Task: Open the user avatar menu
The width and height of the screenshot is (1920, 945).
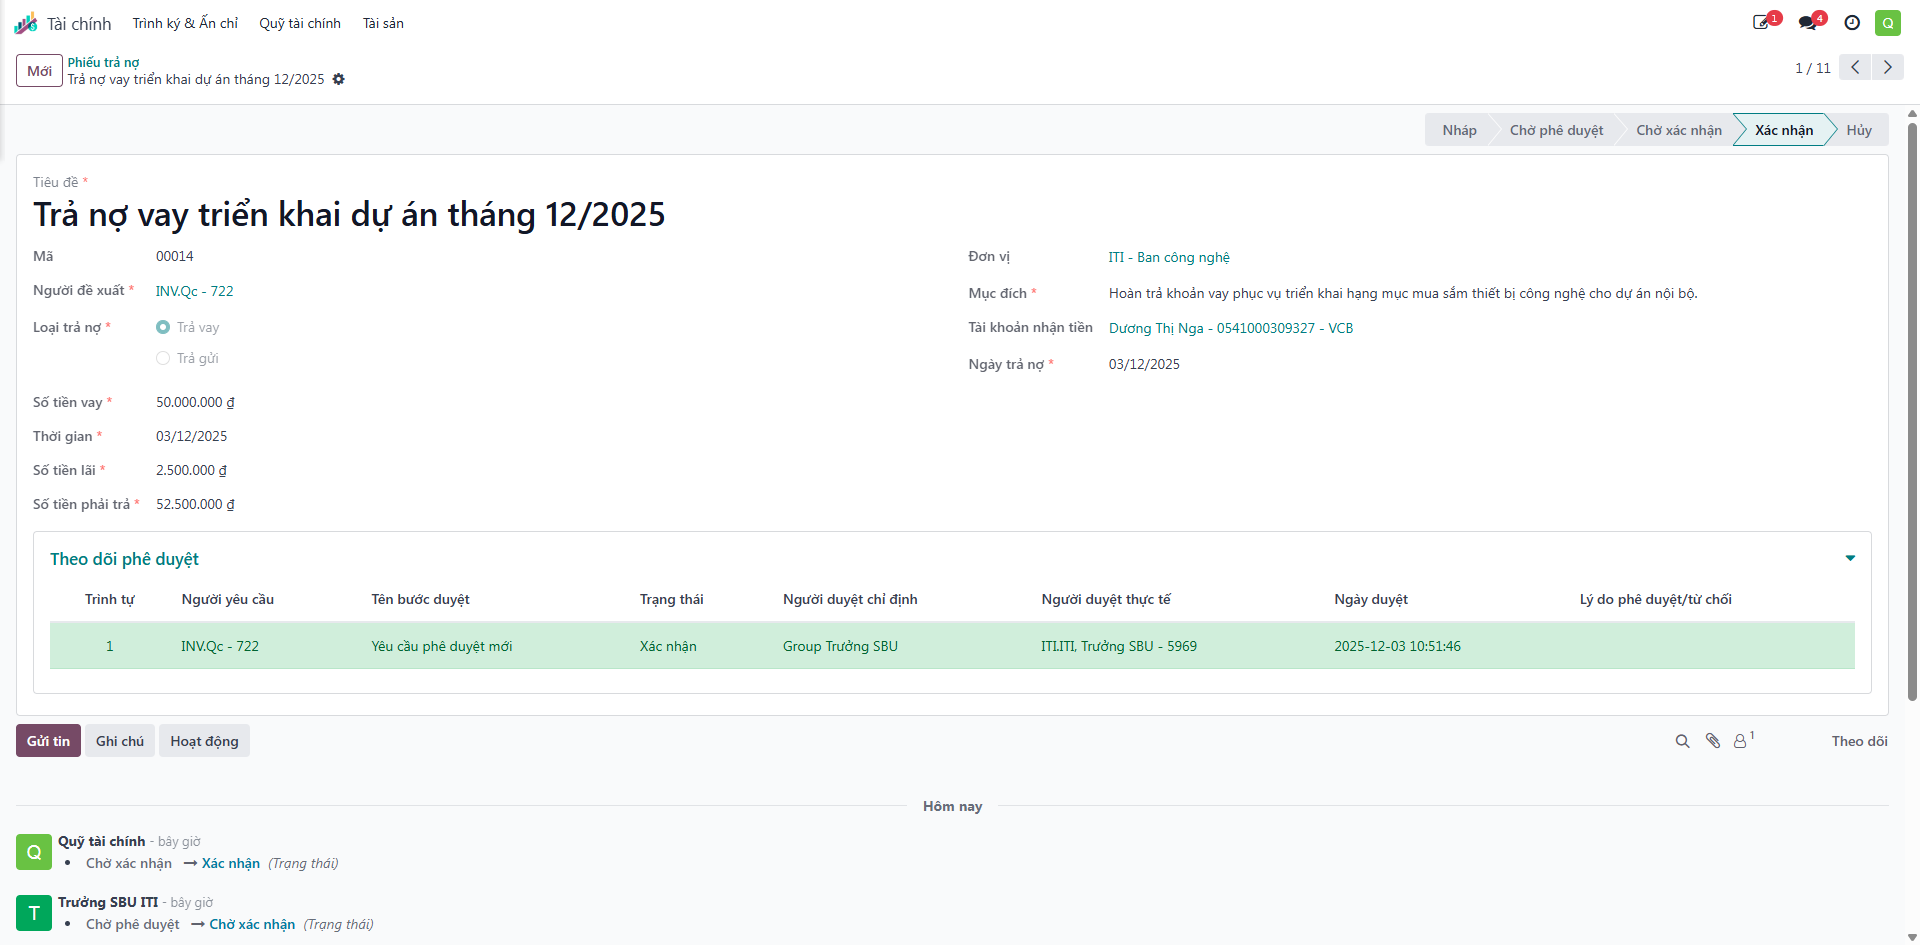Action: click(x=1887, y=23)
